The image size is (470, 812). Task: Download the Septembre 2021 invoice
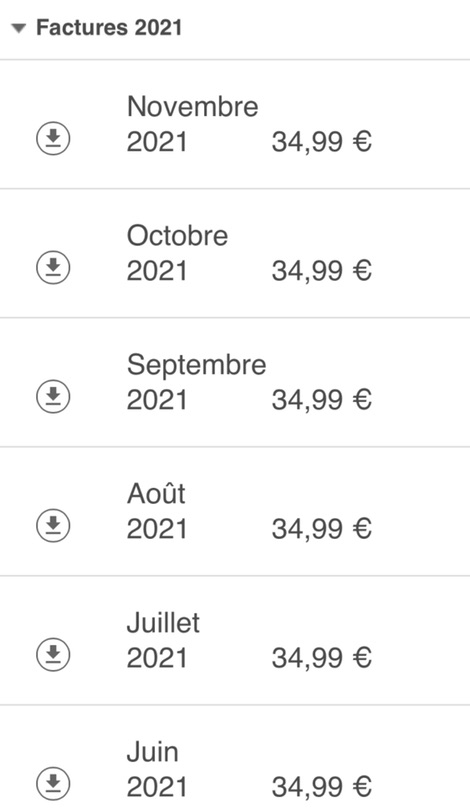coord(53,396)
